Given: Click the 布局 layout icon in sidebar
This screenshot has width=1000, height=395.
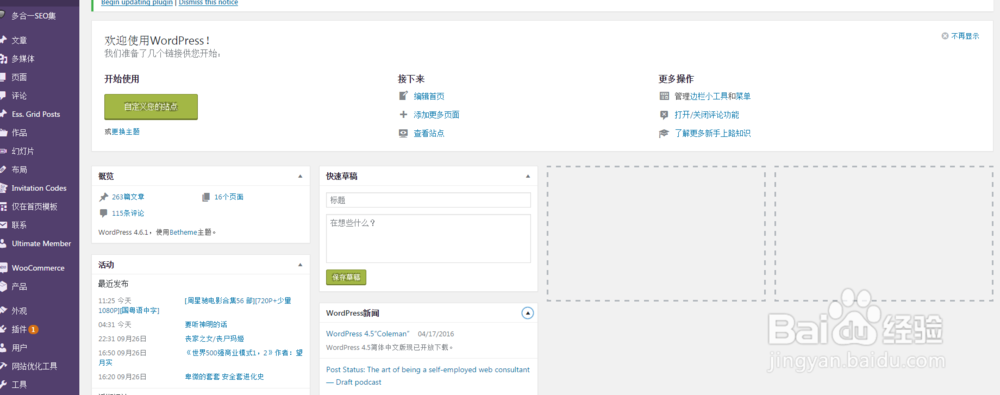Looking at the screenshot, I should (x=4, y=170).
